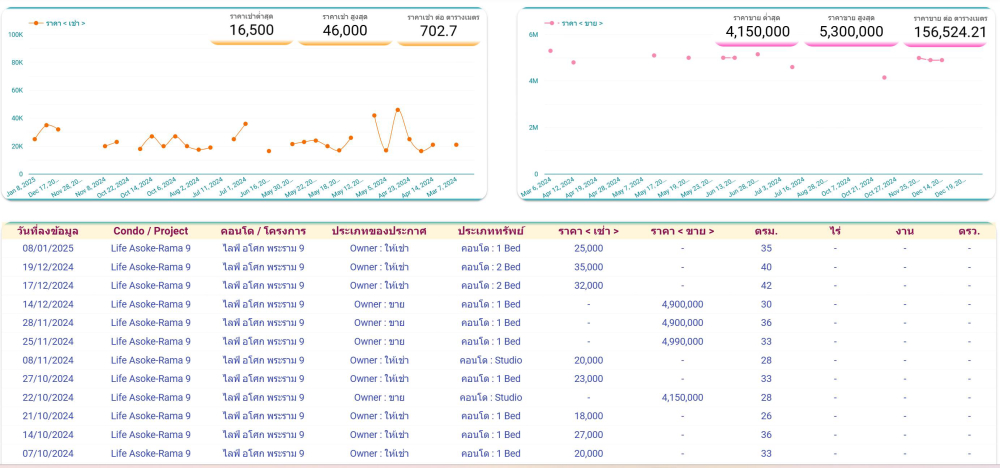Sort by ตรม. column header
The width and height of the screenshot is (1000, 468).
766,231
